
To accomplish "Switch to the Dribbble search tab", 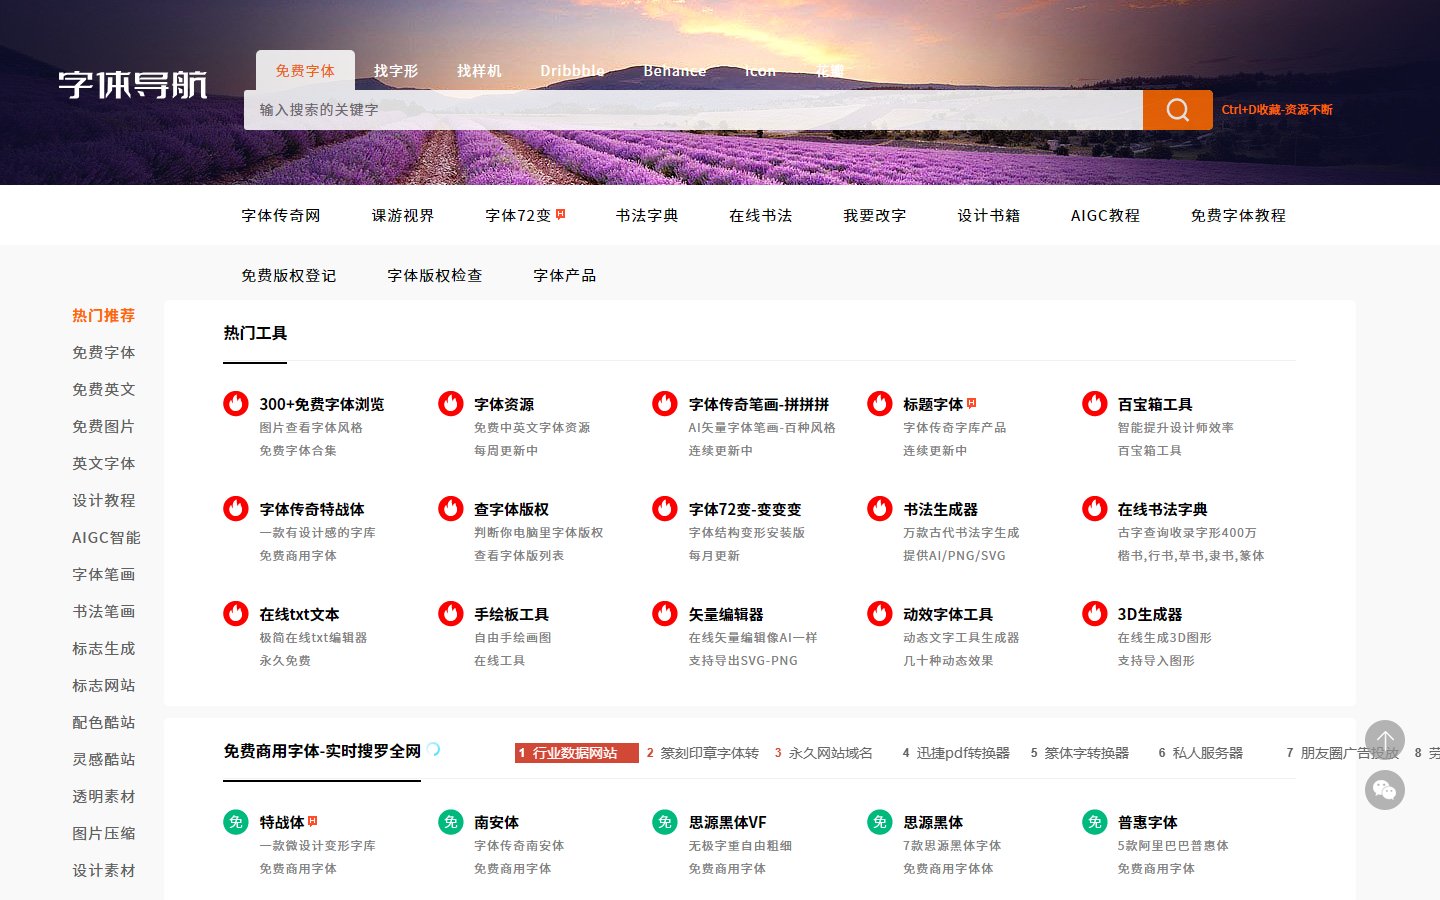I will pos(572,71).
